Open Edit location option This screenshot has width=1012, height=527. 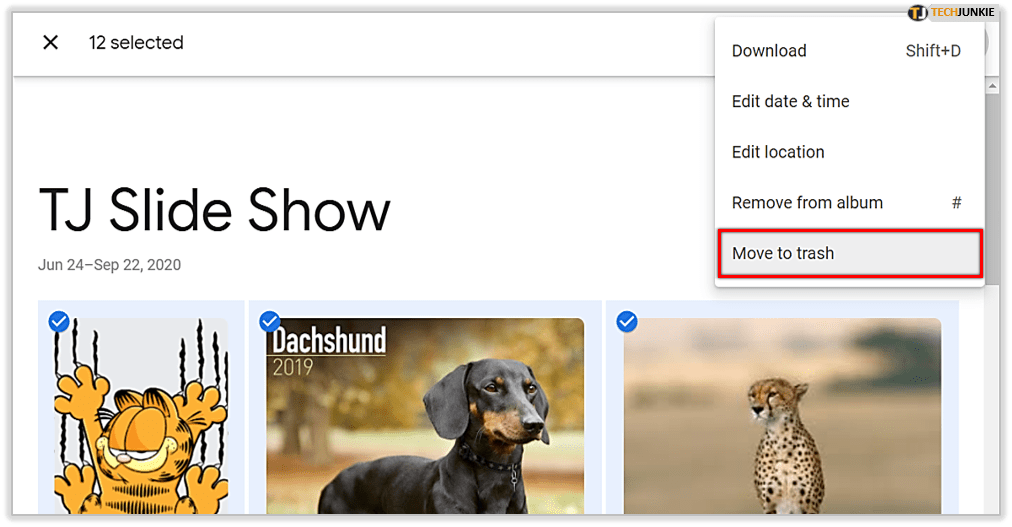[x=778, y=152]
